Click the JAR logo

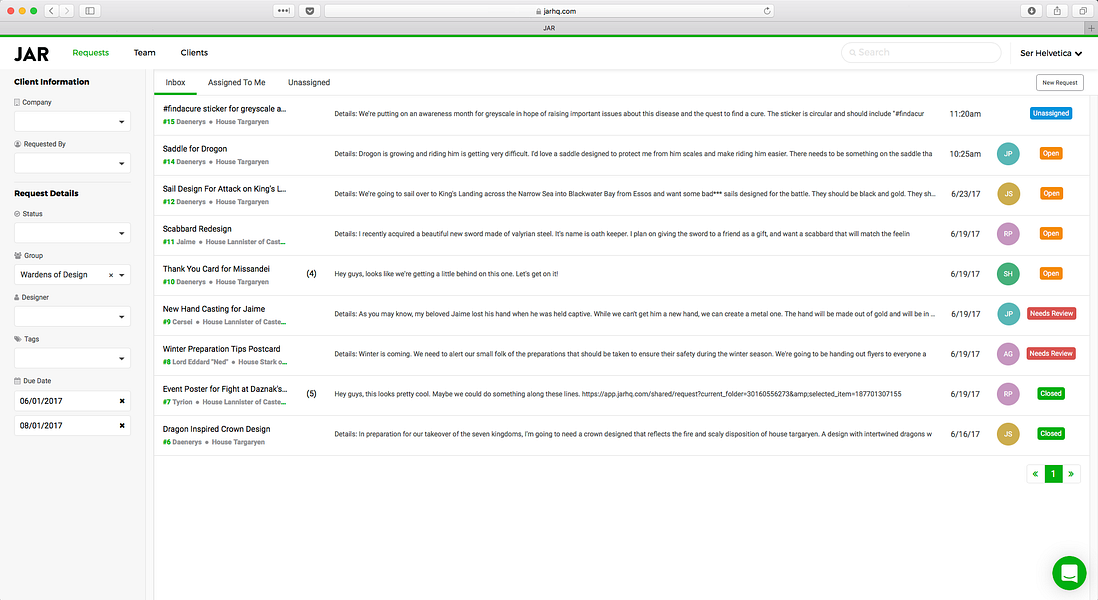pos(32,54)
